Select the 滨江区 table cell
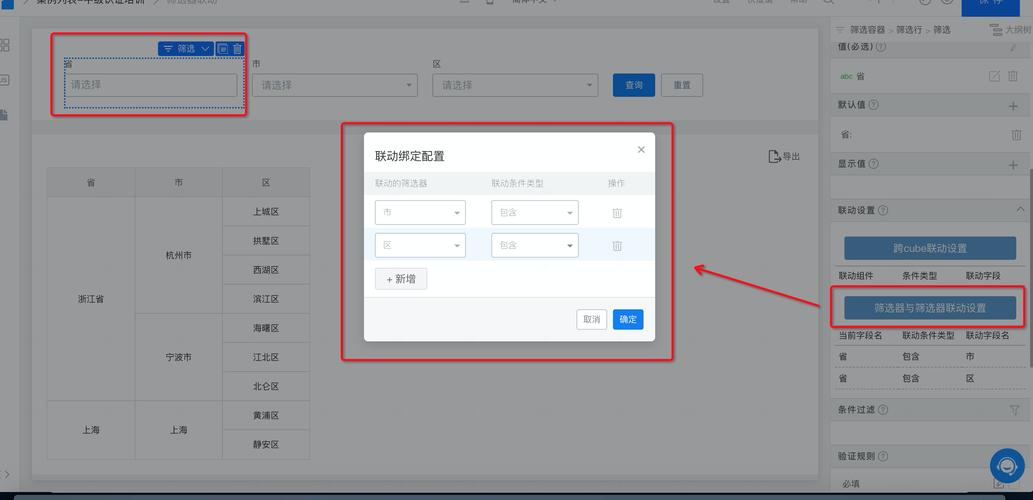The image size is (1033, 500). [x=266, y=299]
